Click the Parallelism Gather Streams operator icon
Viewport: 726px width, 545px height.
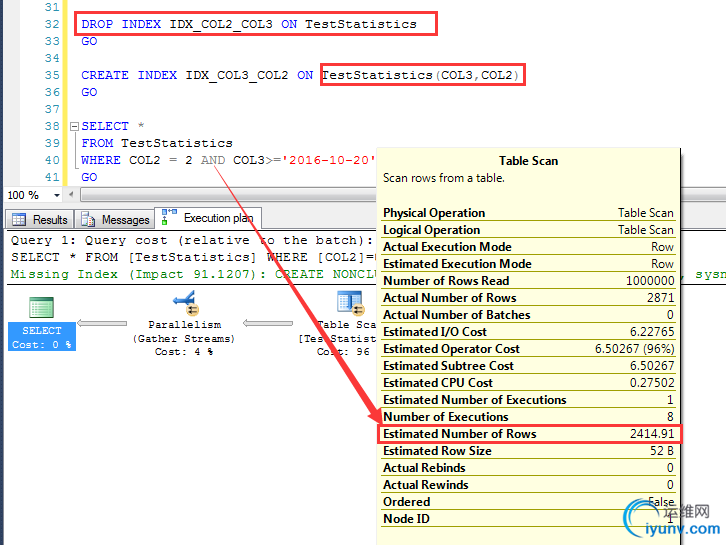click(185, 303)
